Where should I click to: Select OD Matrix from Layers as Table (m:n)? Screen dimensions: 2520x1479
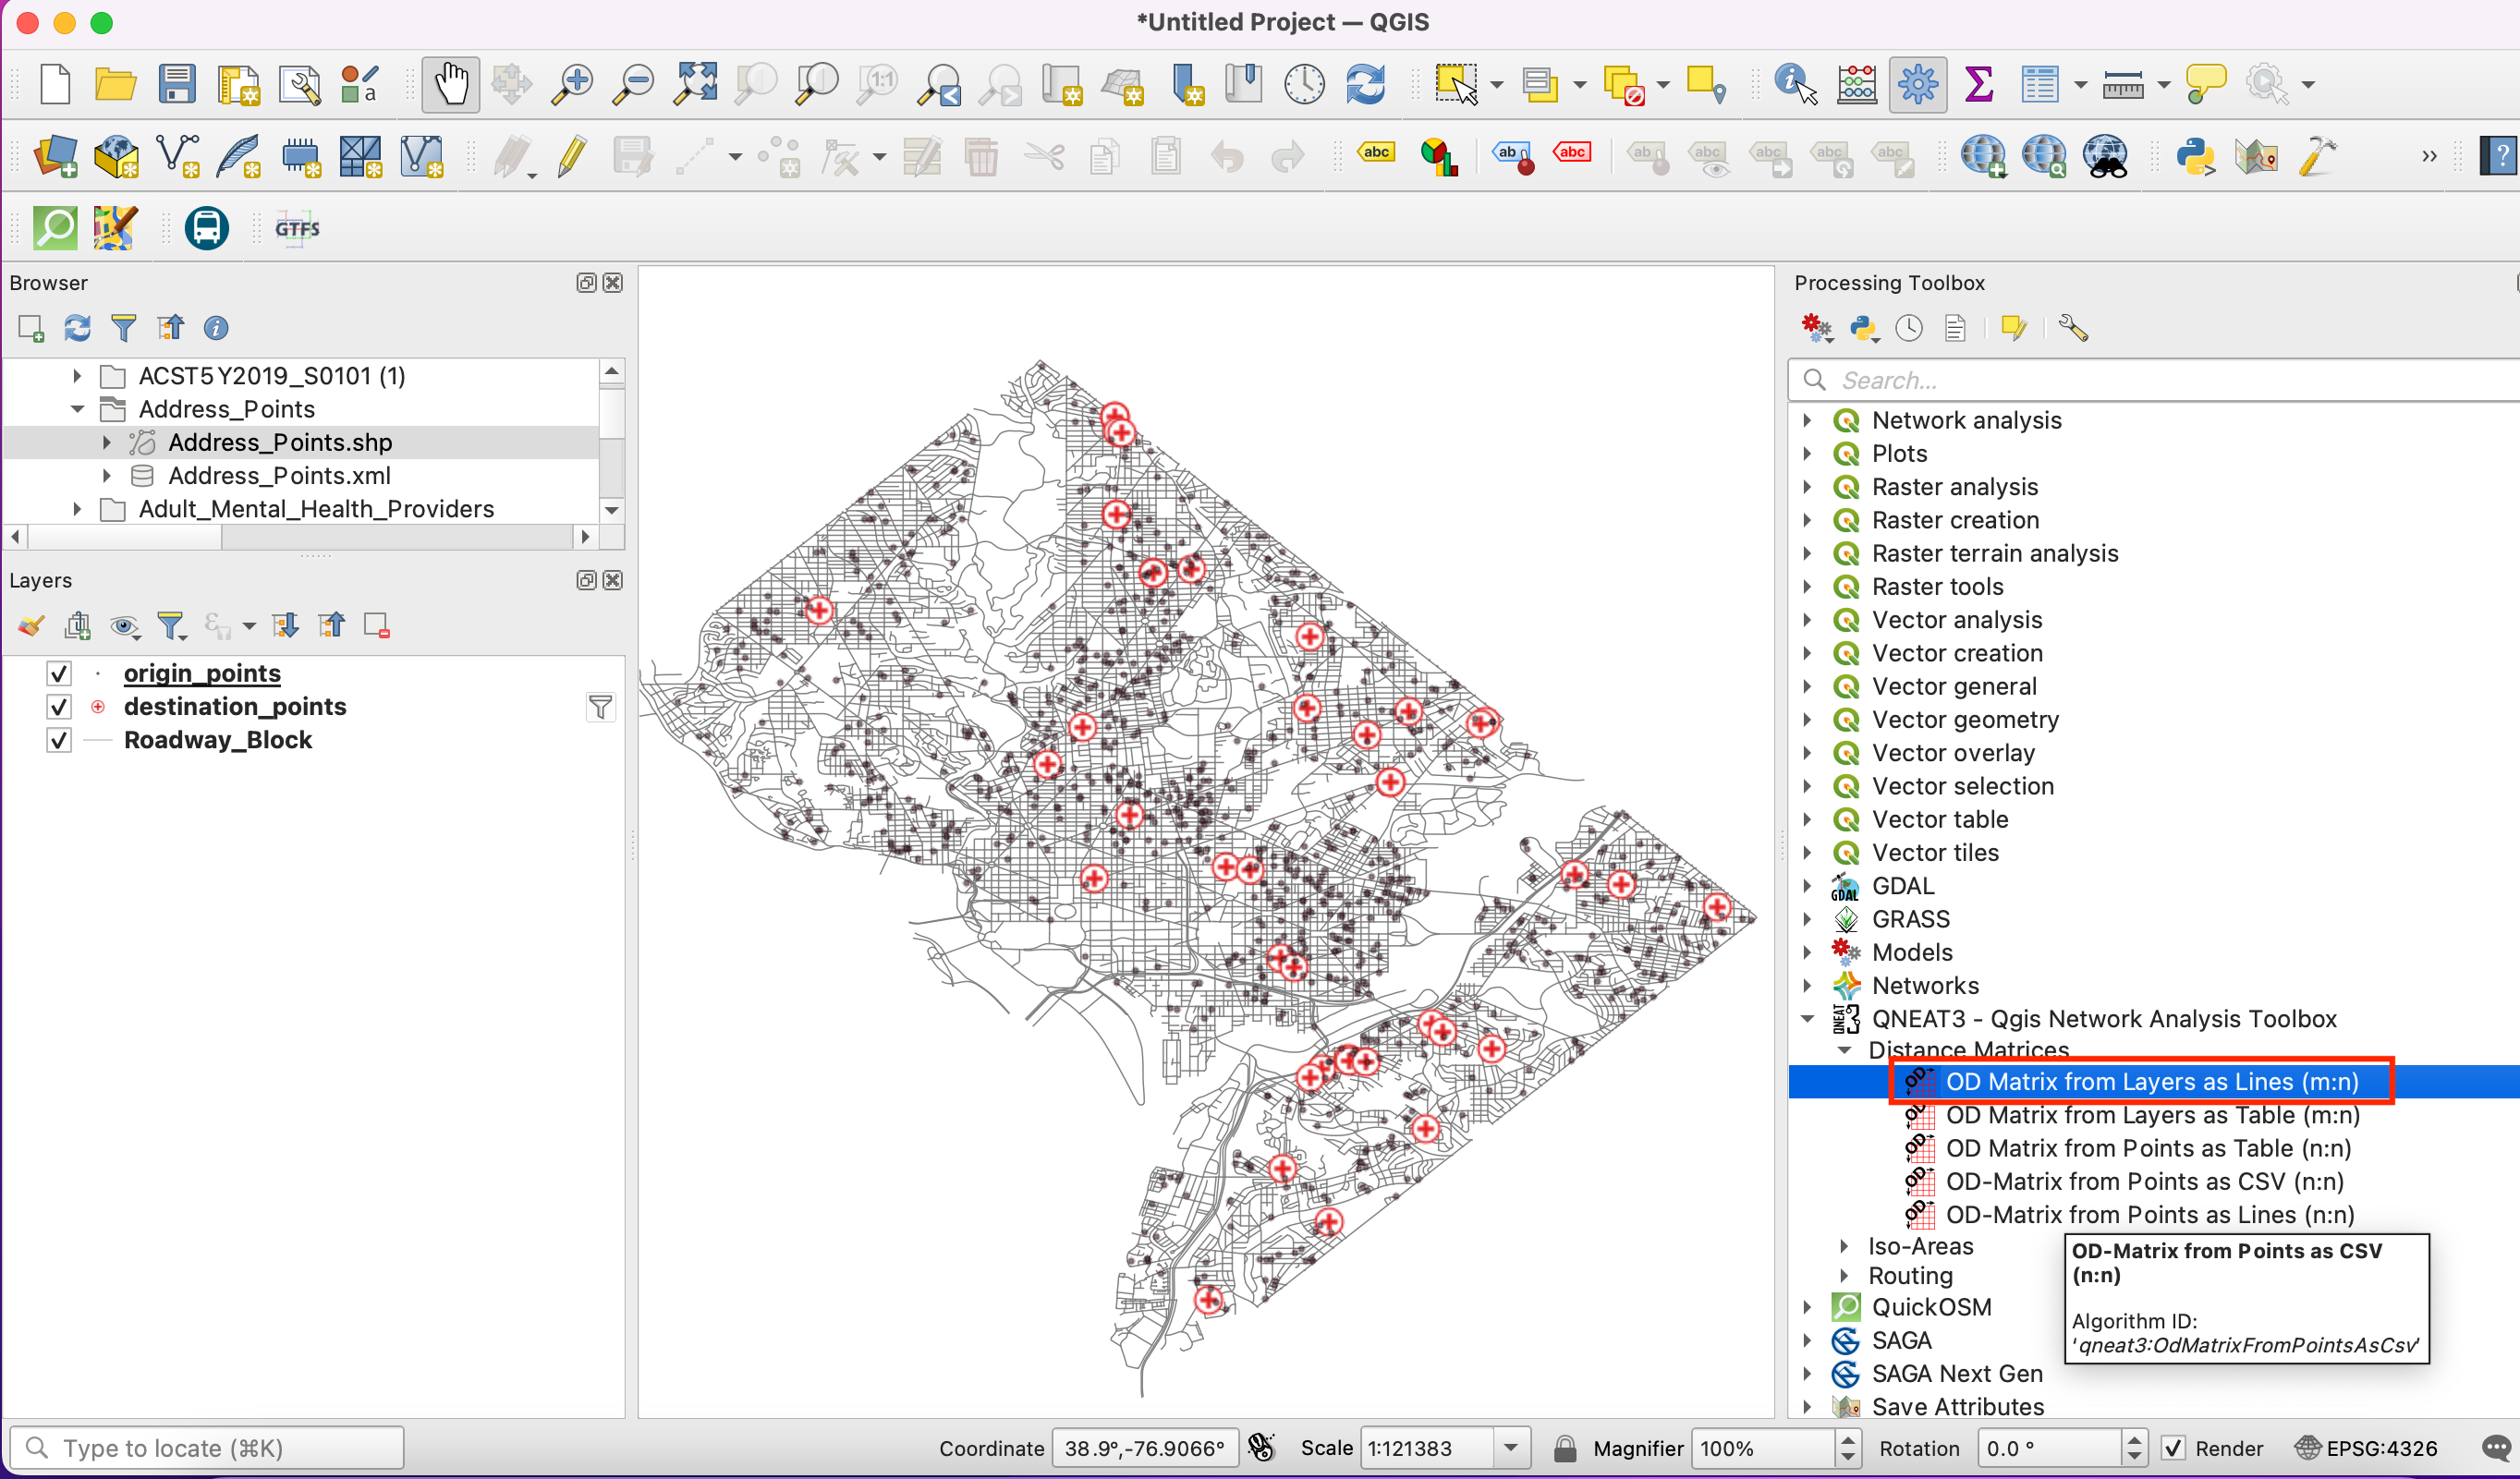2152,1115
